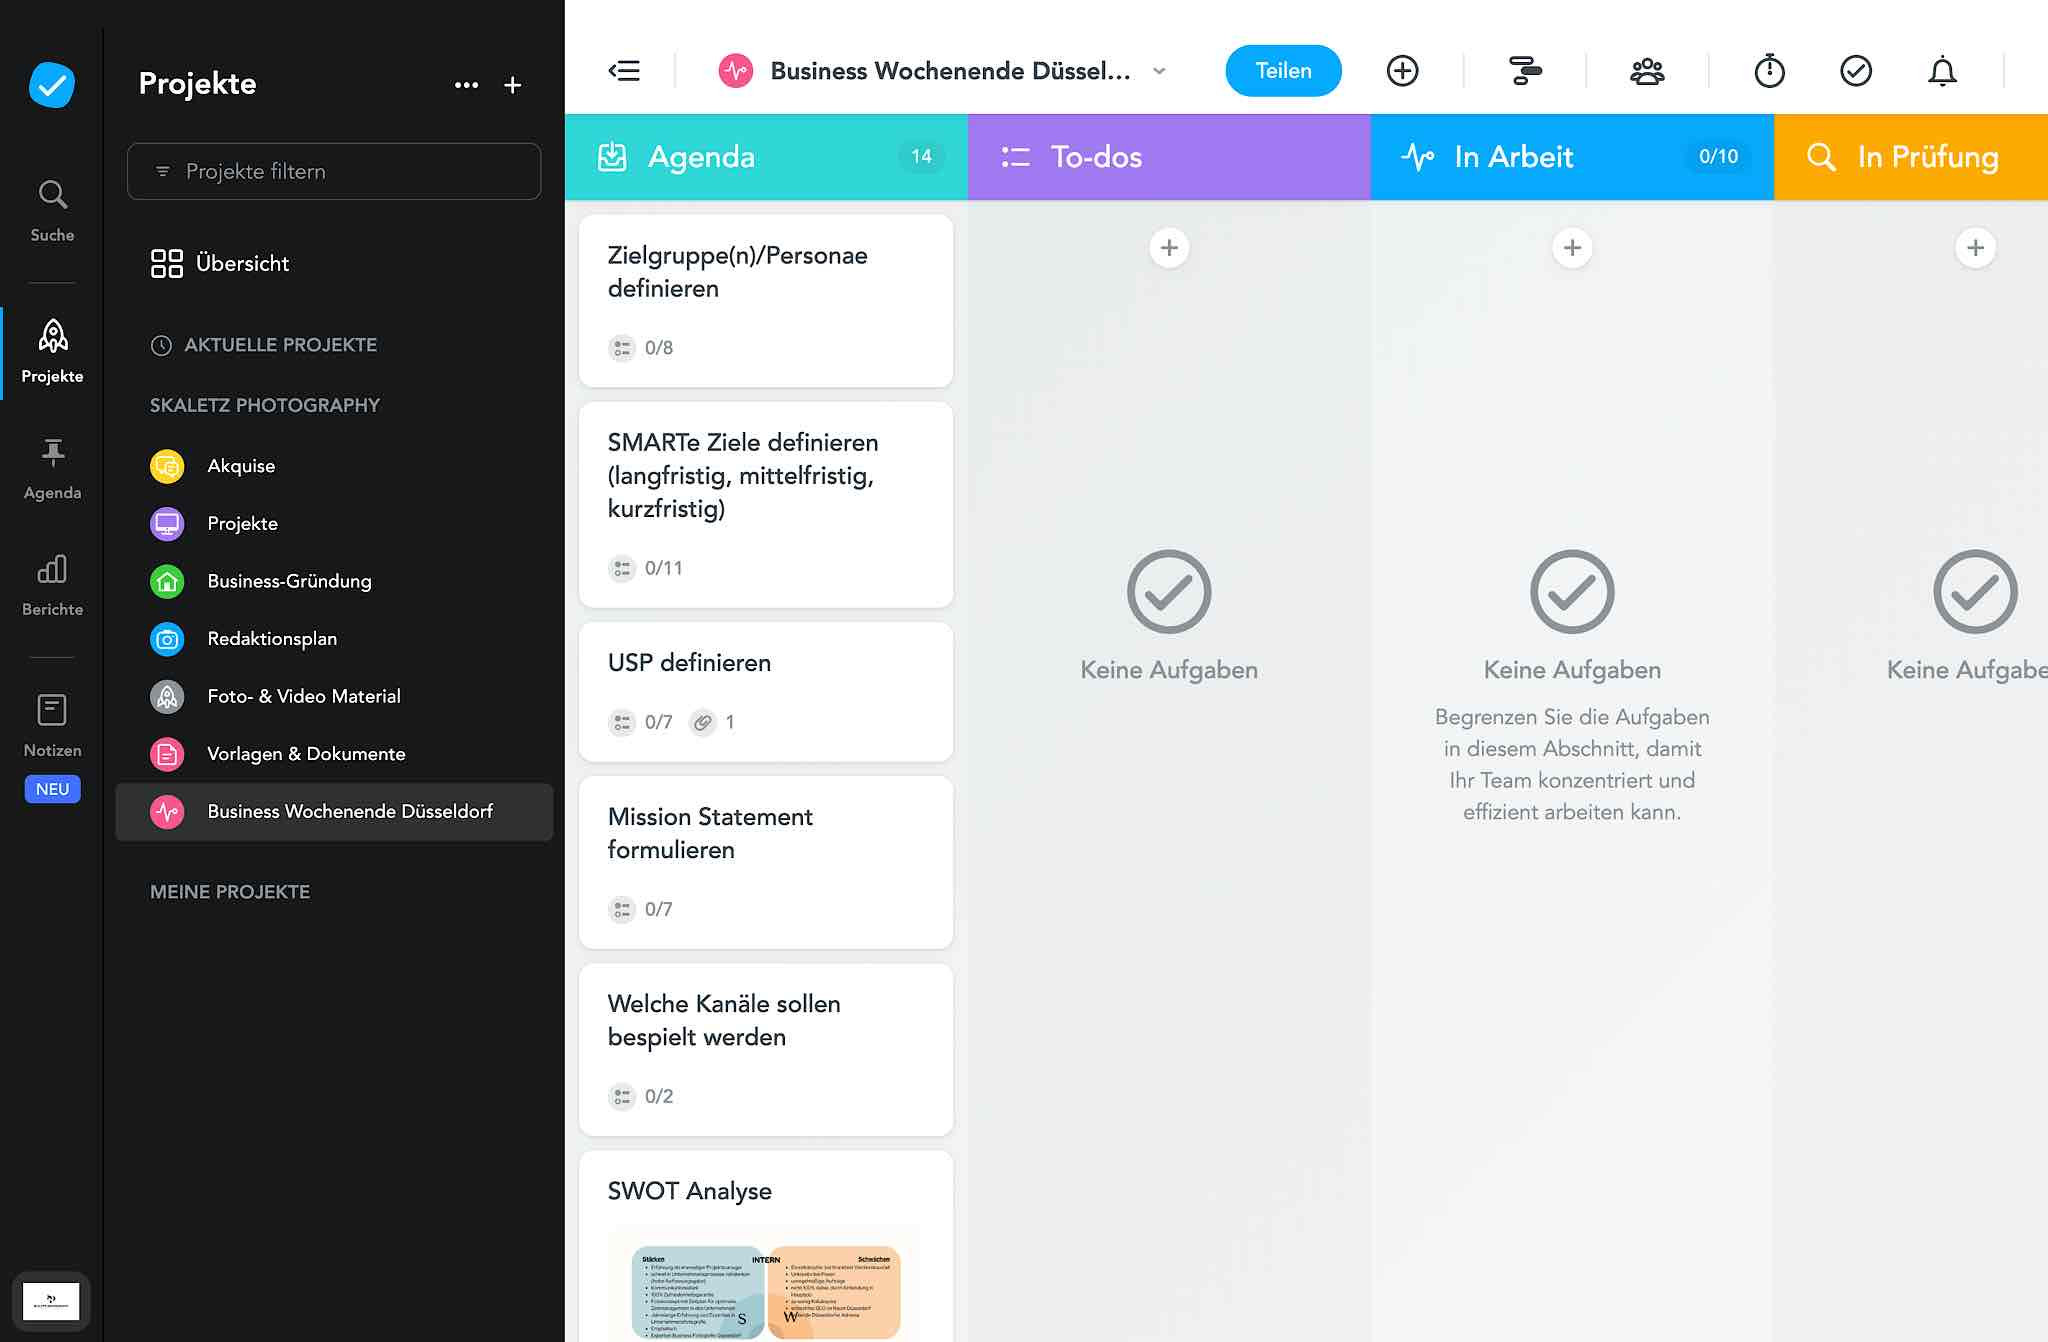Viewport: 2048px width, 1342px height.
Task: Add a task in To-dos column
Action: pyautogui.click(x=1169, y=248)
